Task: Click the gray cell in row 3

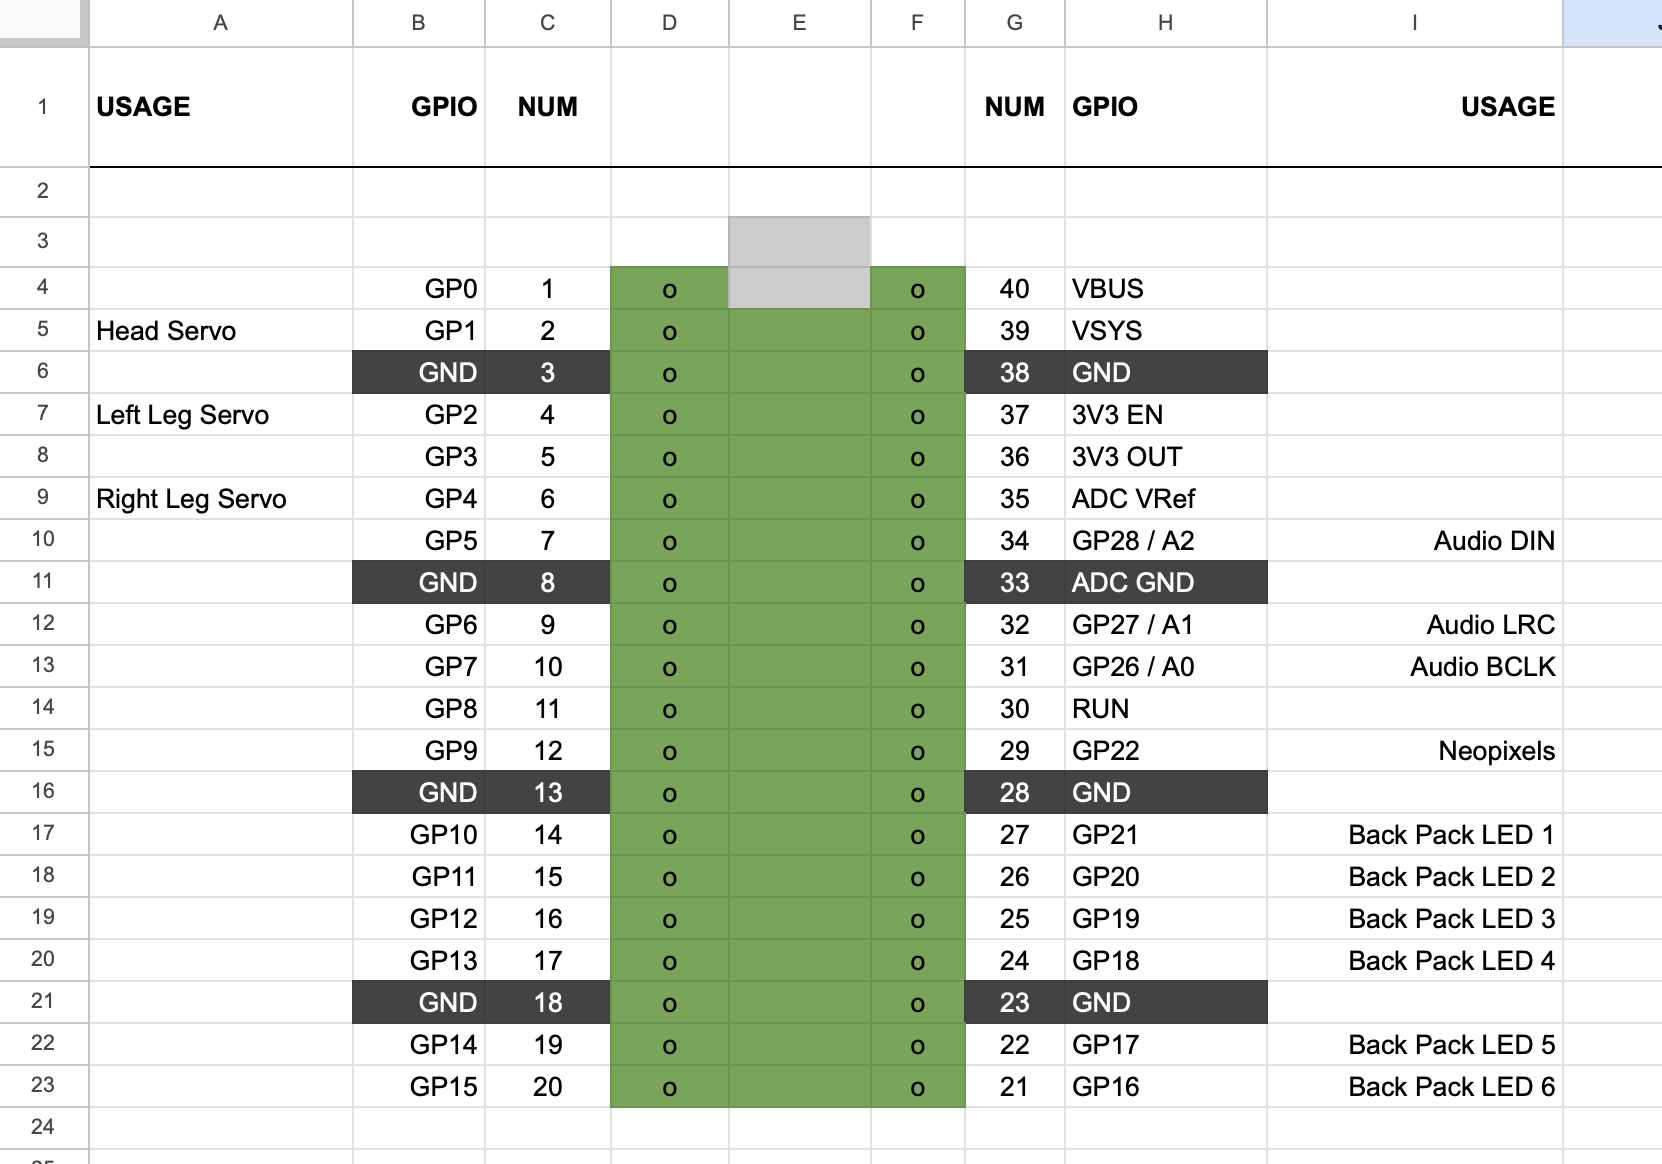Action: [799, 241]
